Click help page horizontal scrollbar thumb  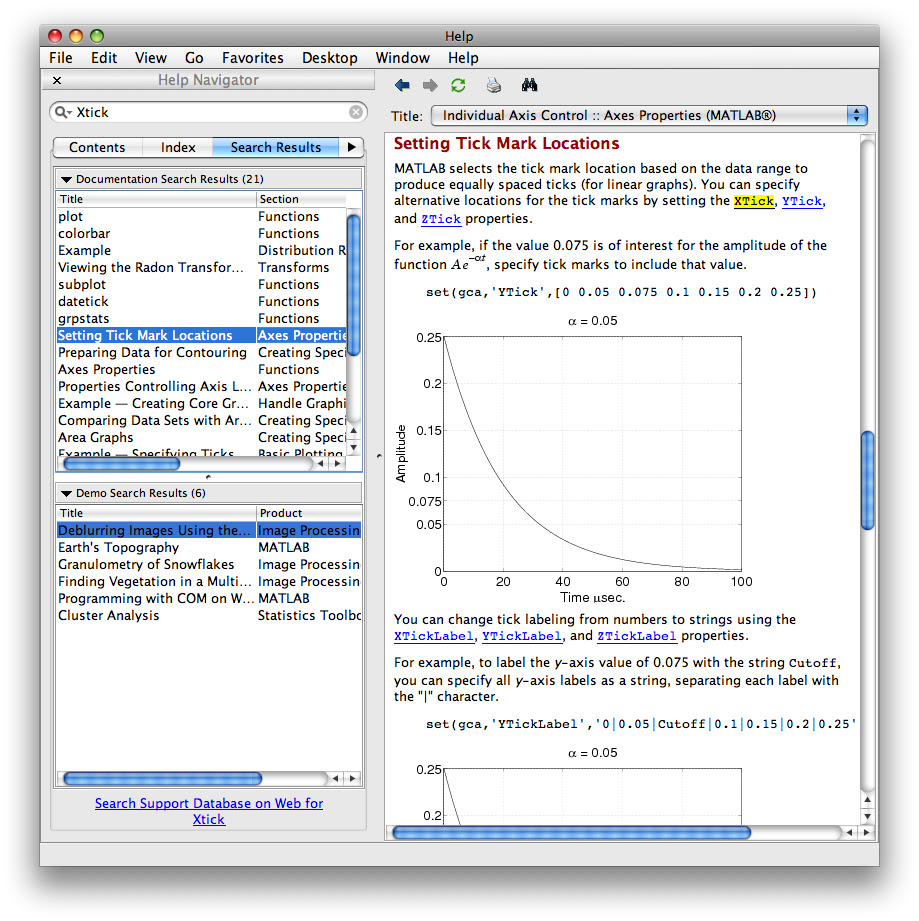point(571,833)
